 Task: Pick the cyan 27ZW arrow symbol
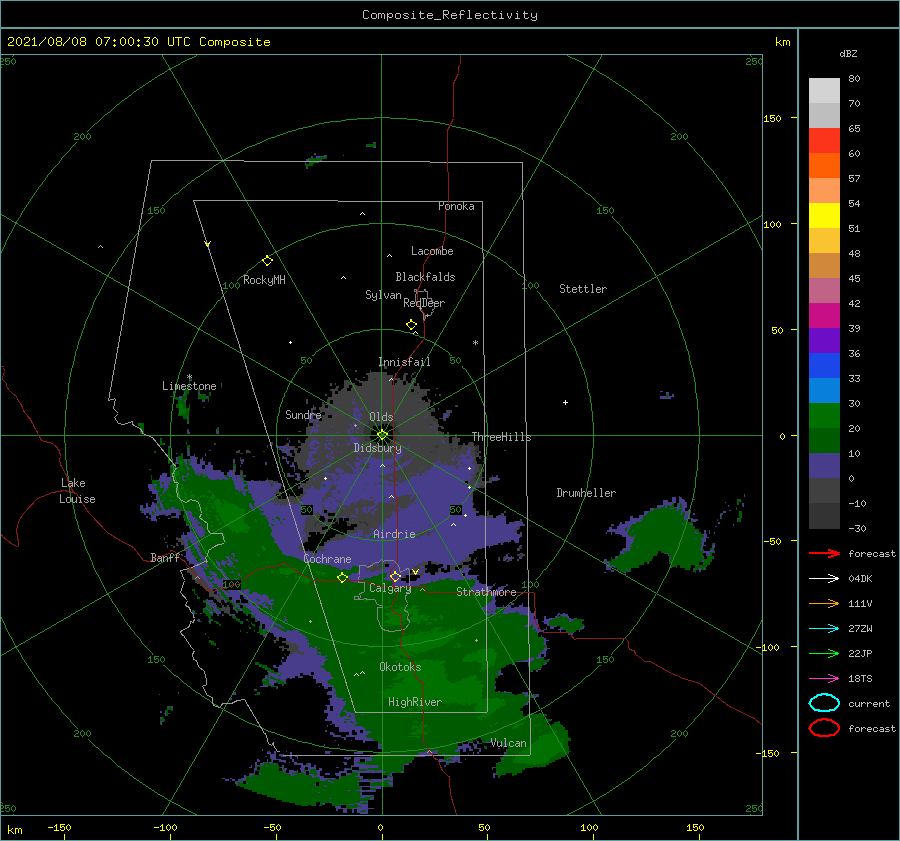824,629
